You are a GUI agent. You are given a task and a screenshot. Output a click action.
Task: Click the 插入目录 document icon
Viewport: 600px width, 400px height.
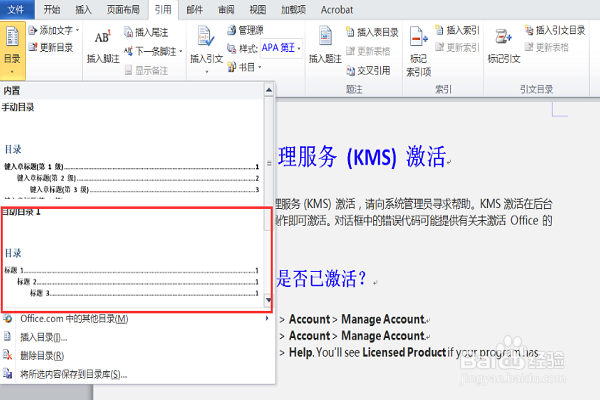7,337
